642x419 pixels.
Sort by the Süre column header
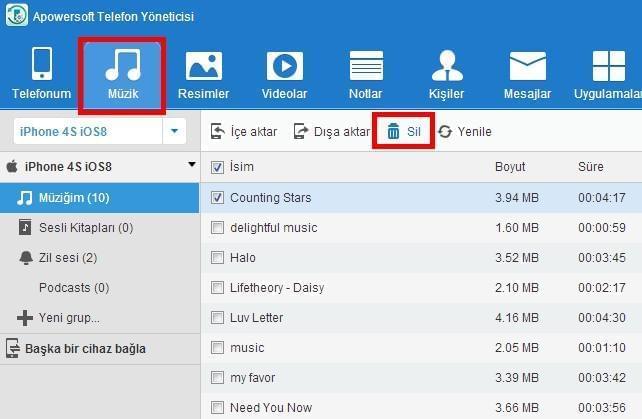(590, 167)
